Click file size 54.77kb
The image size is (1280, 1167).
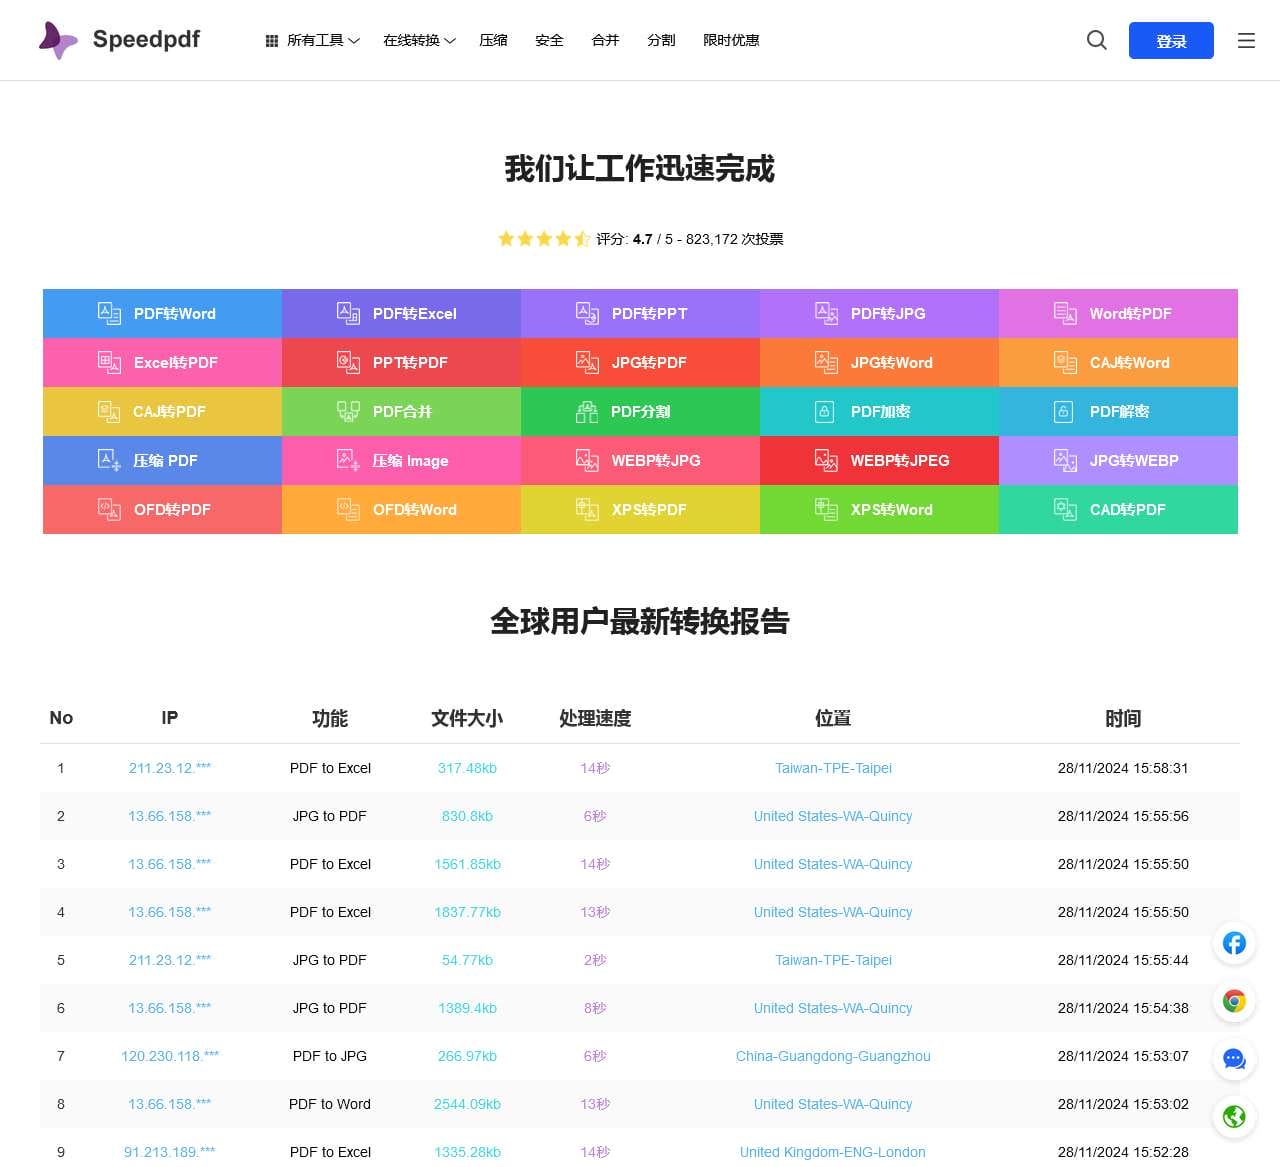(x=467, y=960)
